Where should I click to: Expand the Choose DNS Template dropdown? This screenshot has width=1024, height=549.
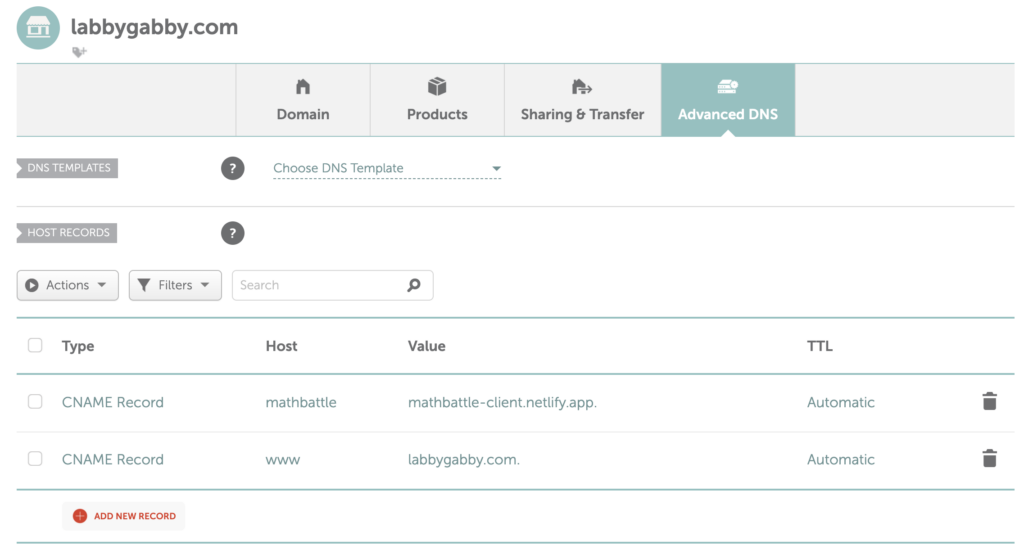pos(387,168)
